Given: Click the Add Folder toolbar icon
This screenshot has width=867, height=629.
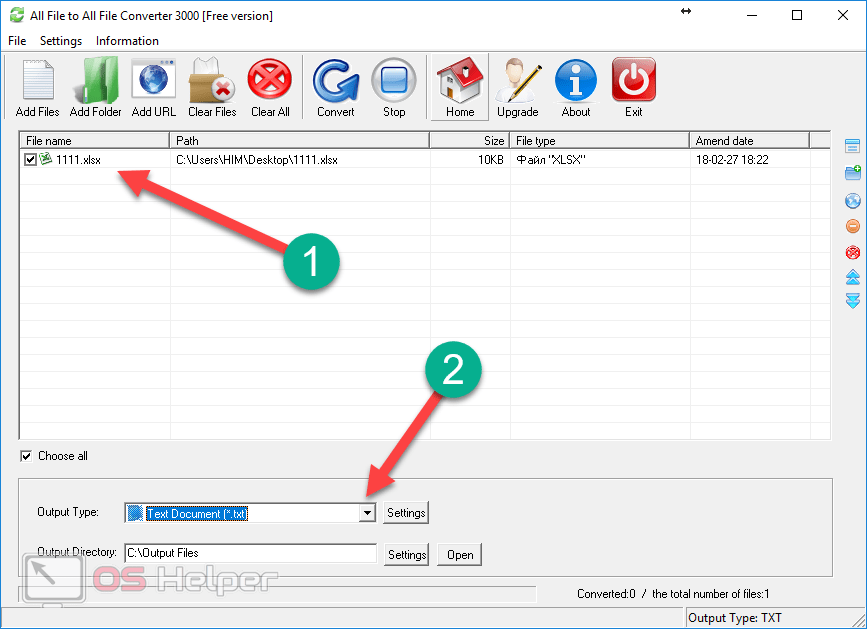Looking at the screenshot, I should pyautogui.click(x=96, y=81).
